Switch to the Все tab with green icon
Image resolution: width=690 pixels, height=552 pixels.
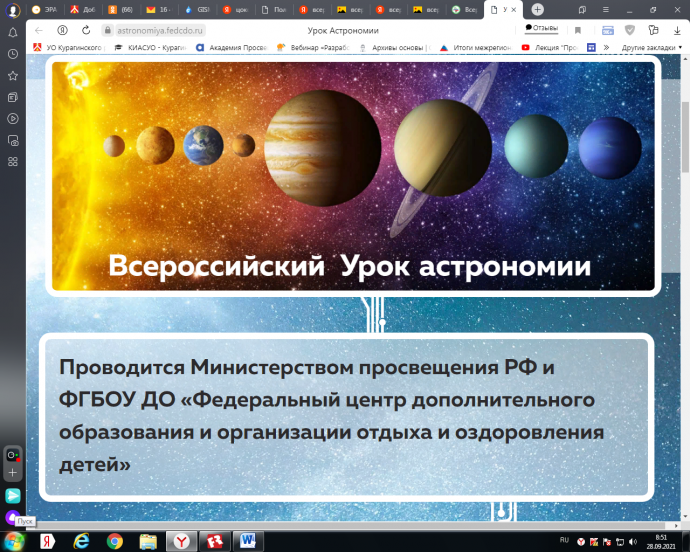pos(464,10)
